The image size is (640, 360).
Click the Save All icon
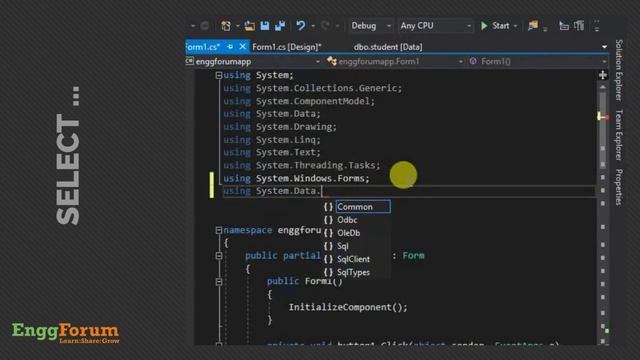click(x=280, y=26)
